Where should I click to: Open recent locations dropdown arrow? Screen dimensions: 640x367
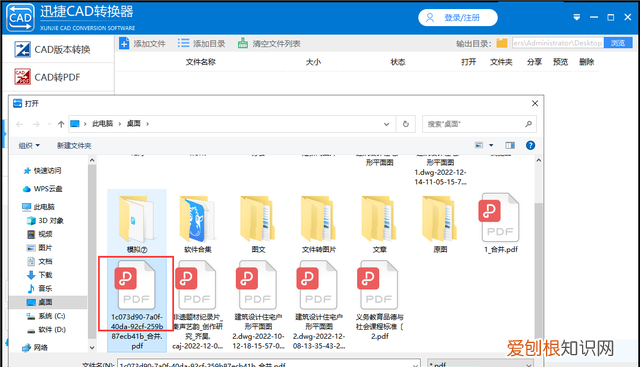49,124
